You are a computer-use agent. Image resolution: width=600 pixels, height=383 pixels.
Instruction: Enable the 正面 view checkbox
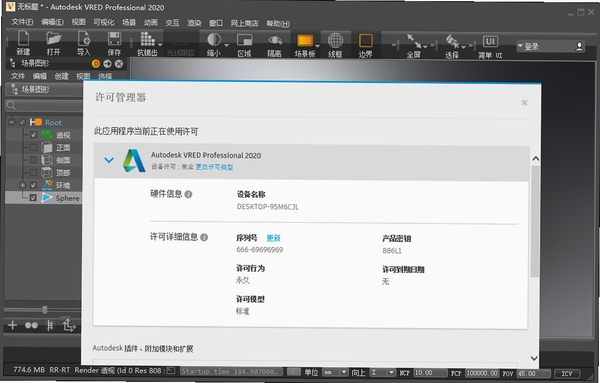coord(33,147)
